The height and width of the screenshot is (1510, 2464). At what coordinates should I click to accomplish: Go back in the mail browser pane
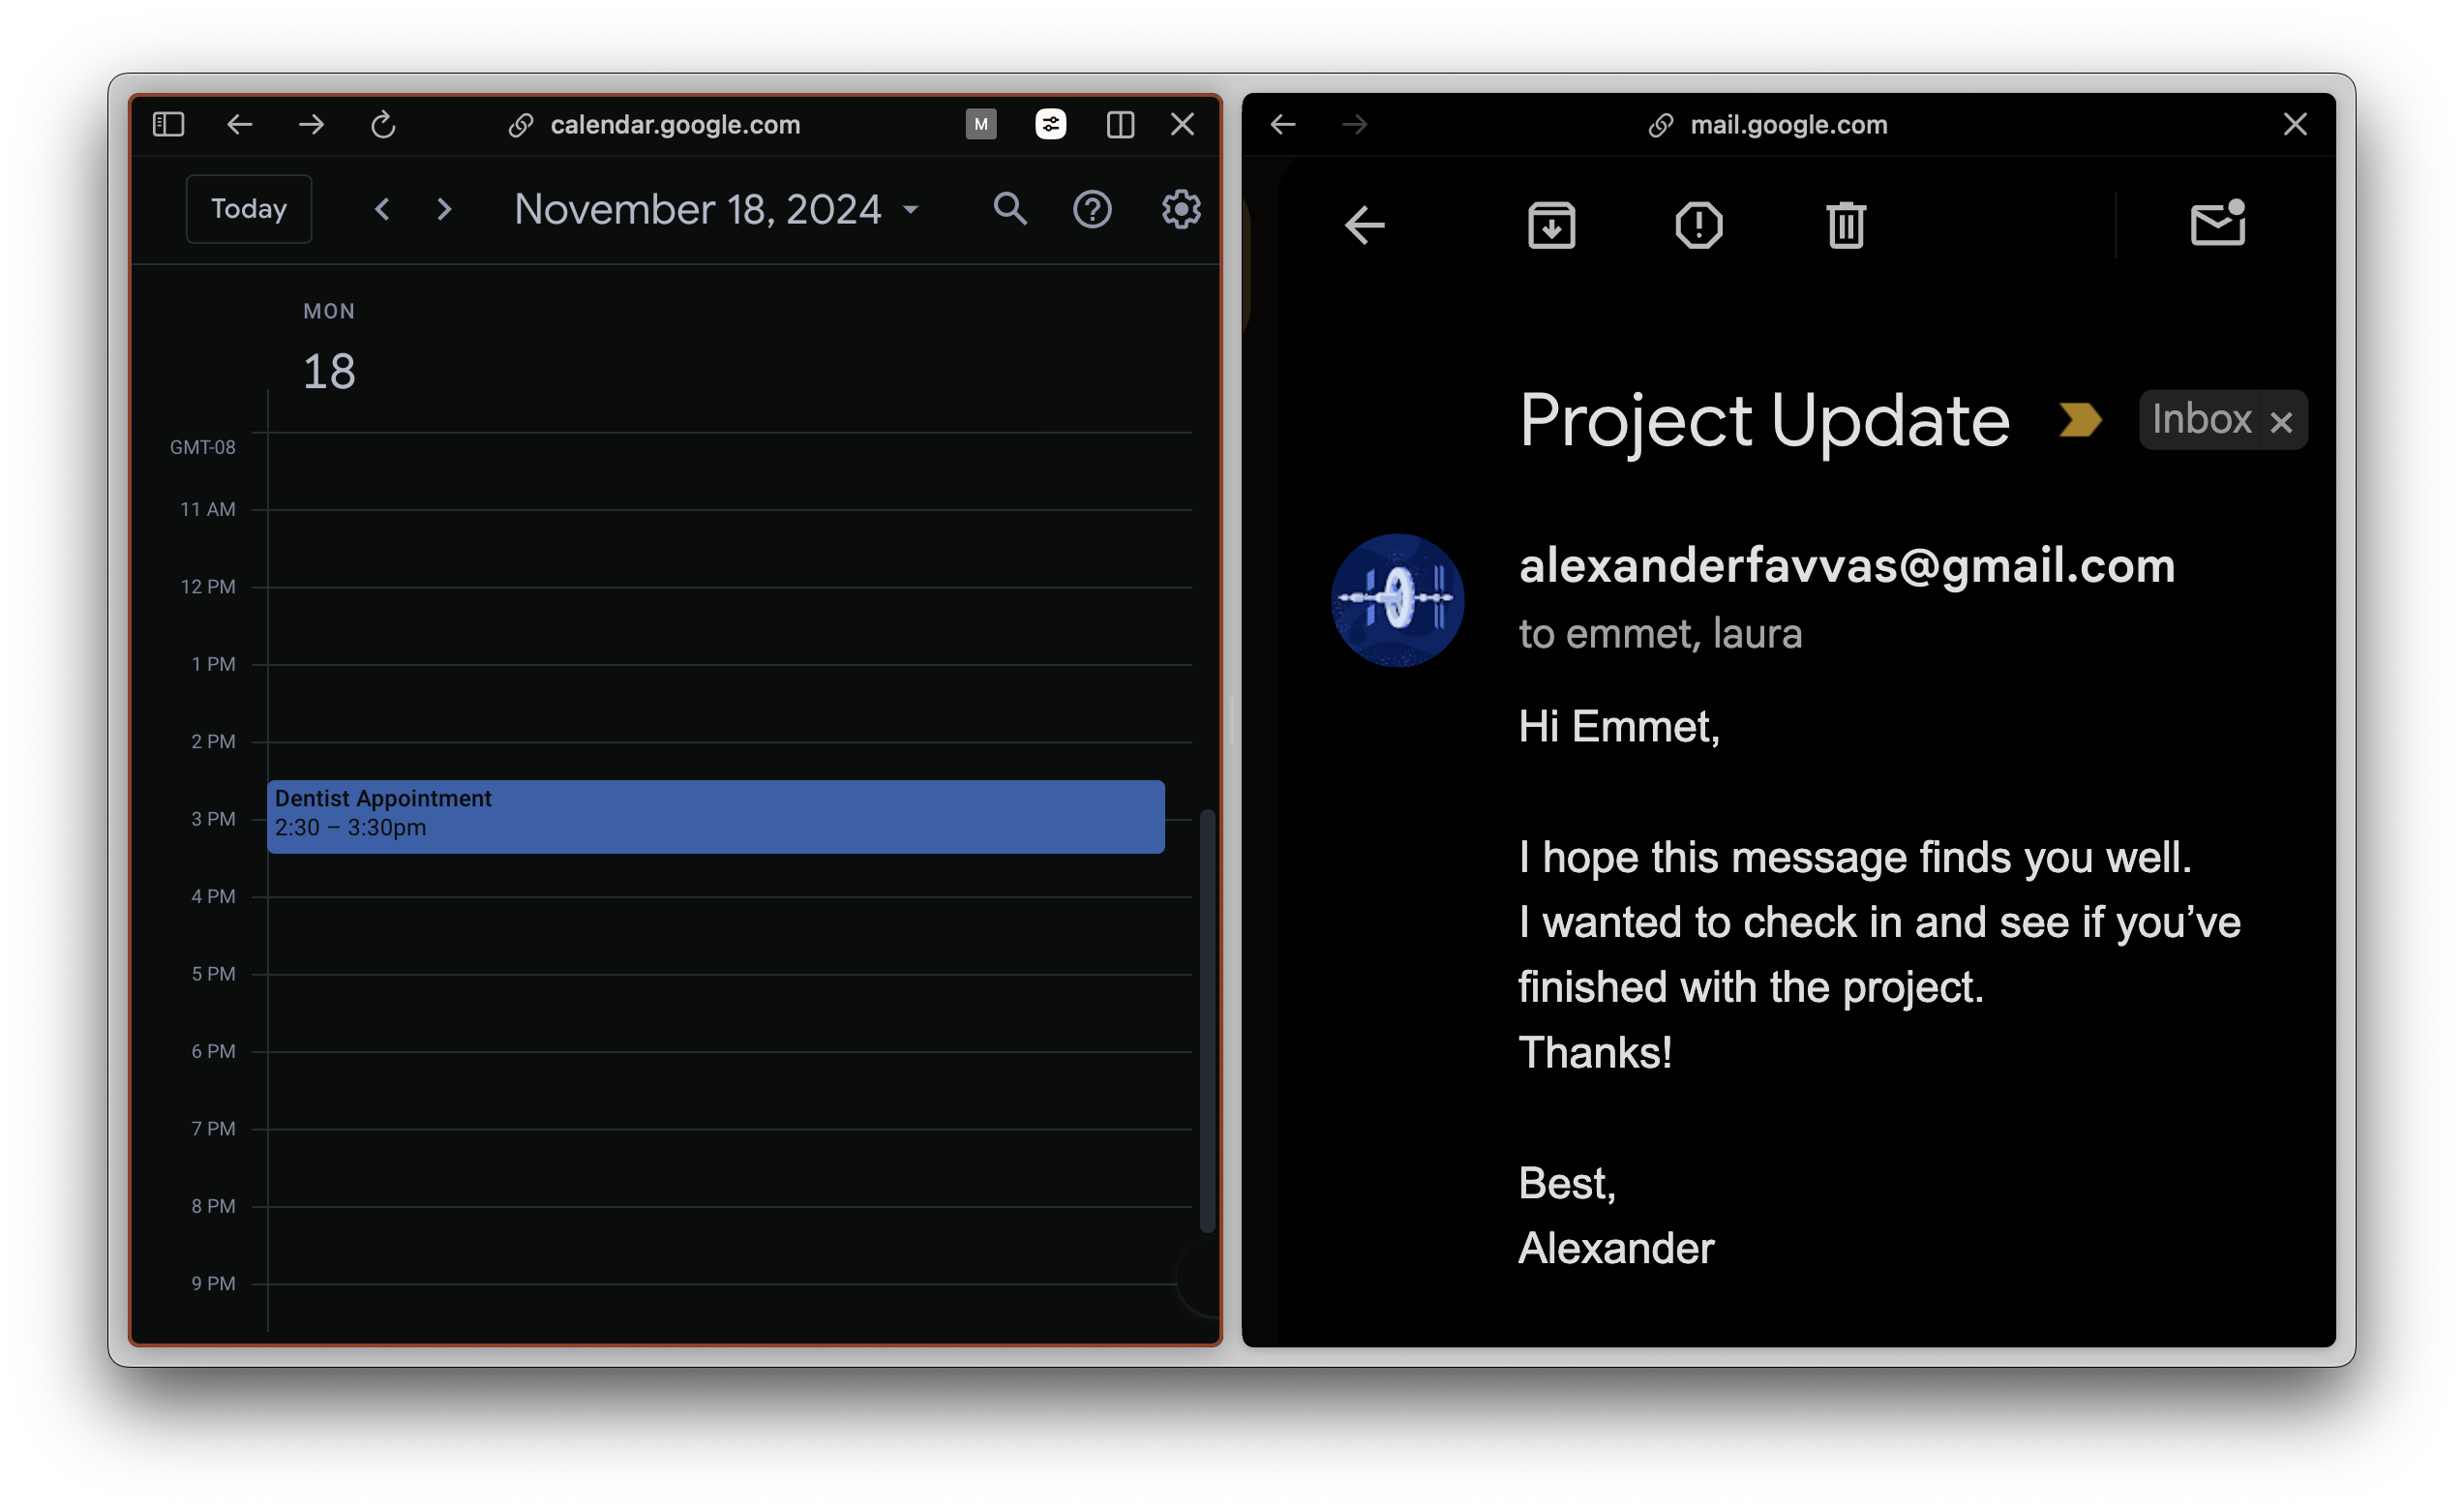(x=1283, y=124)
